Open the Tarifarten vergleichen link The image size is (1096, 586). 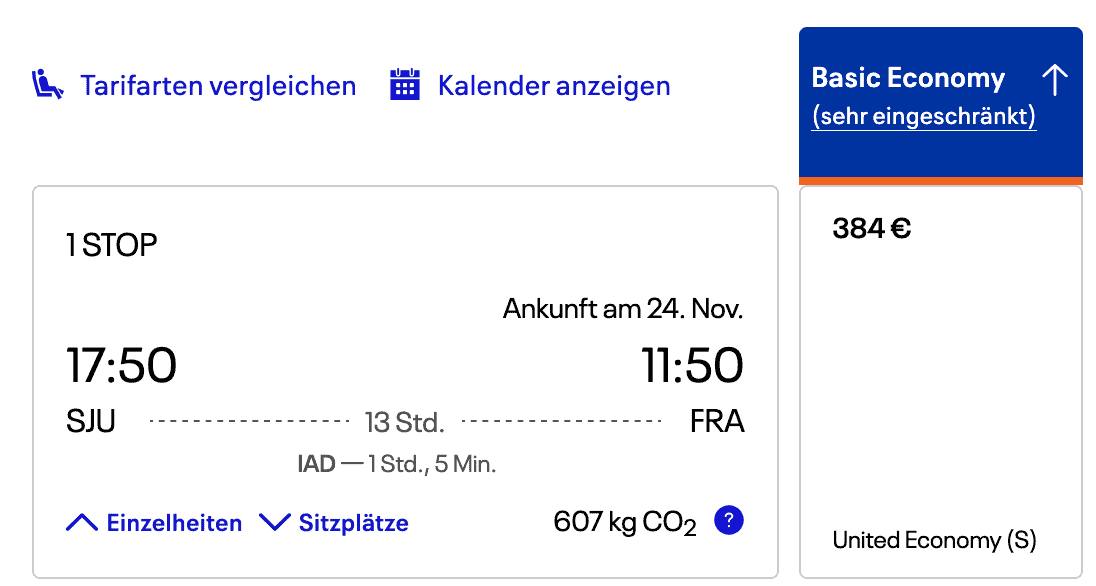(218, 86)
